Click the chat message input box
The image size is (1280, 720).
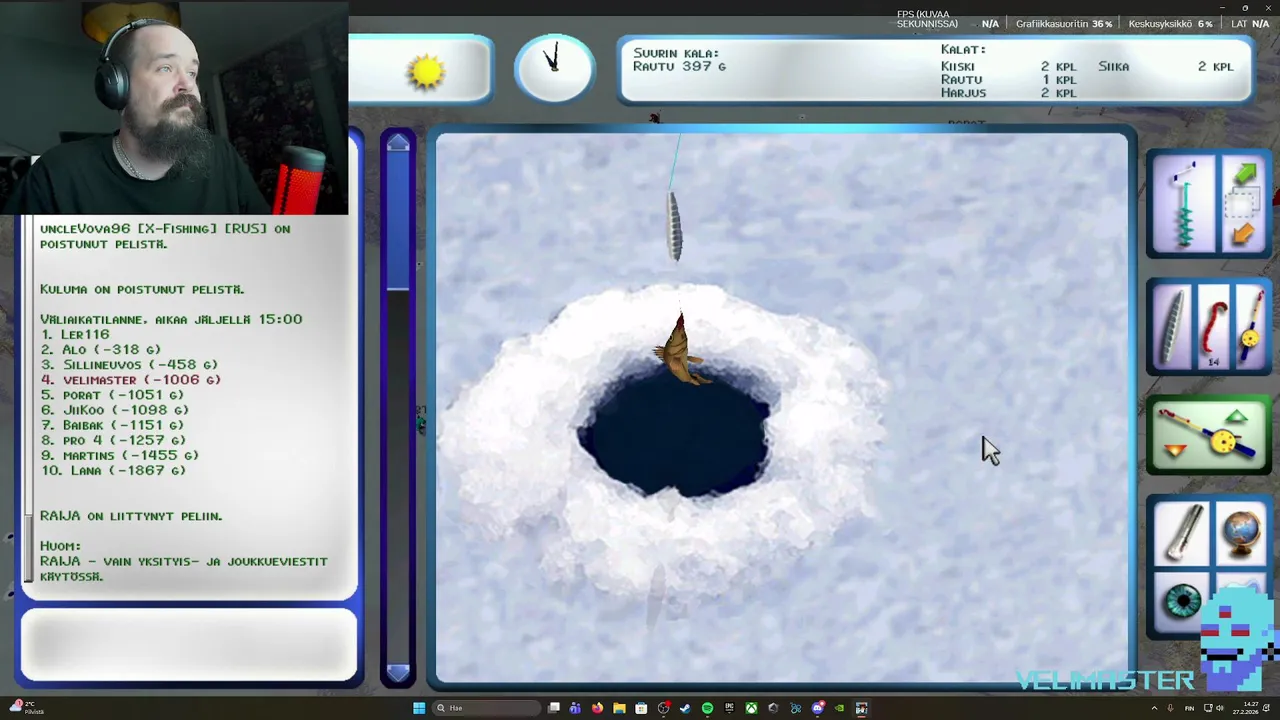(189, 644)
